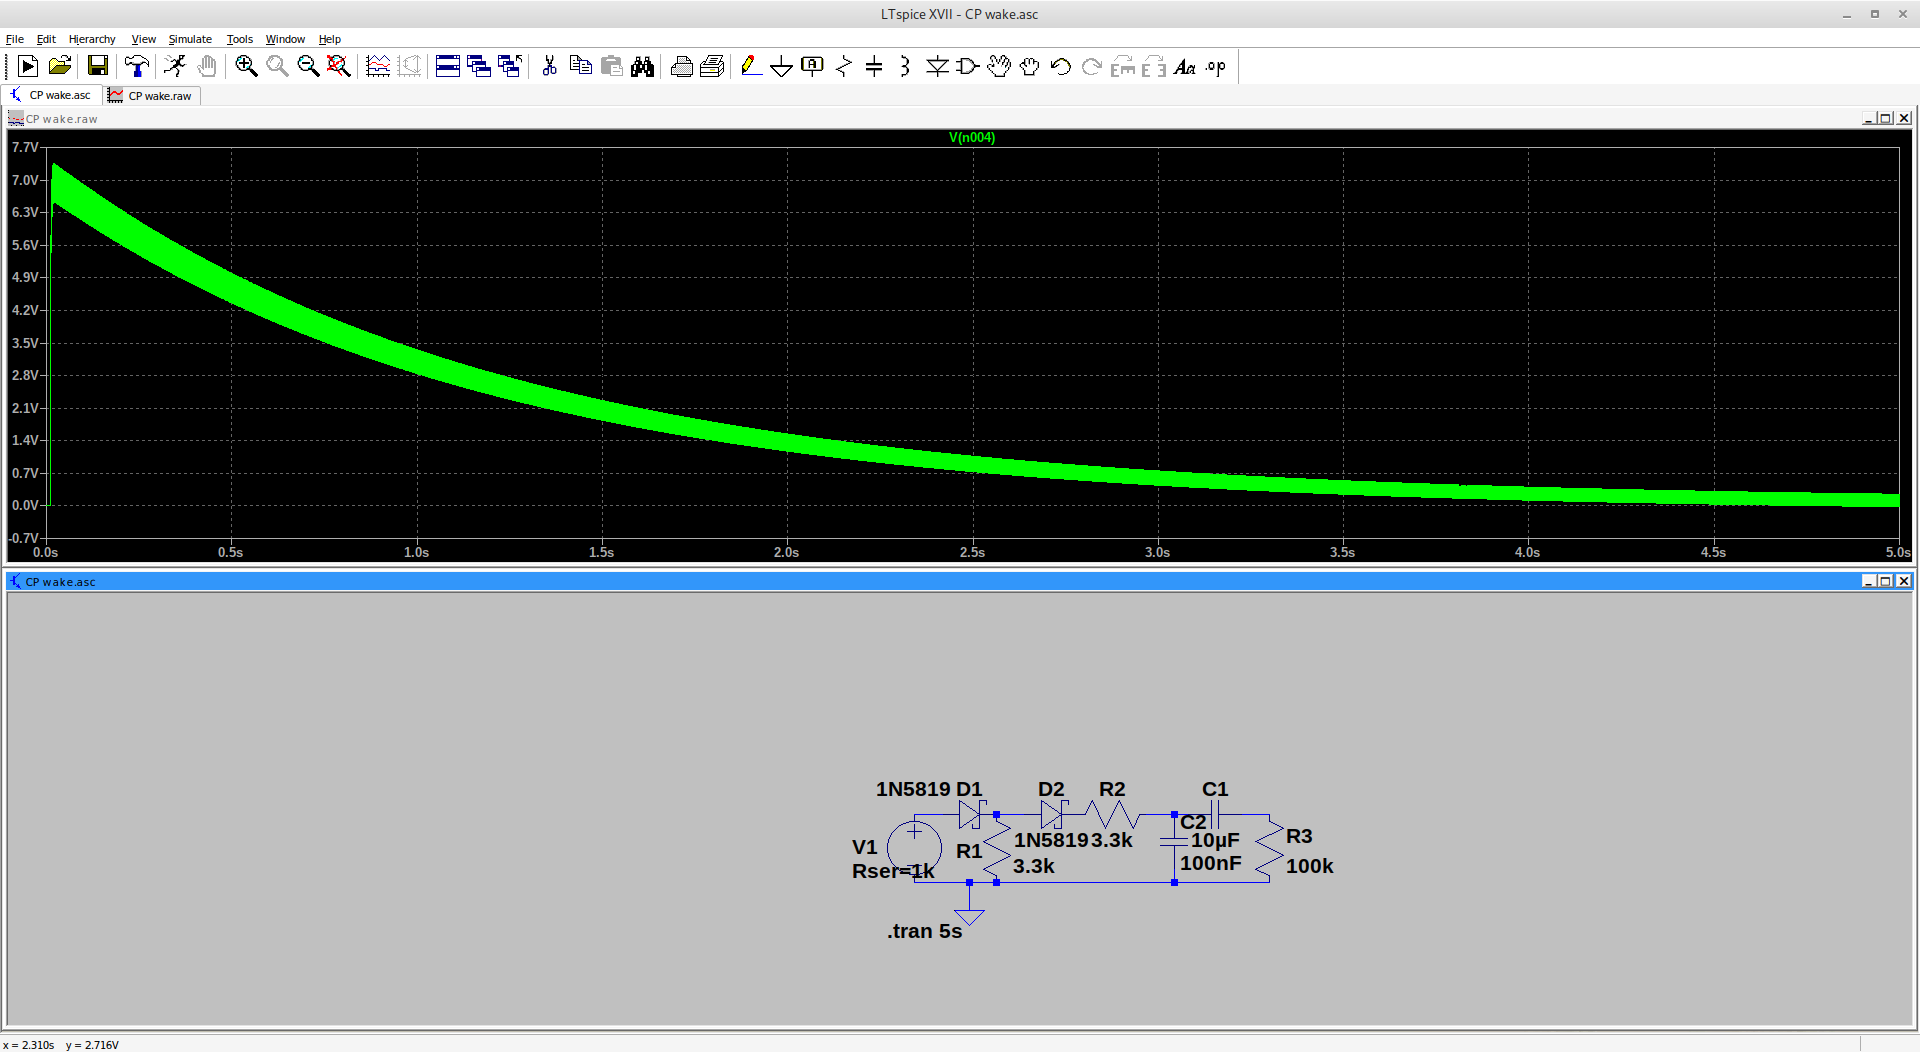This screenshot has height=1052, width=1920.
Task: Select the capacitor component tool
Action: 874,67
